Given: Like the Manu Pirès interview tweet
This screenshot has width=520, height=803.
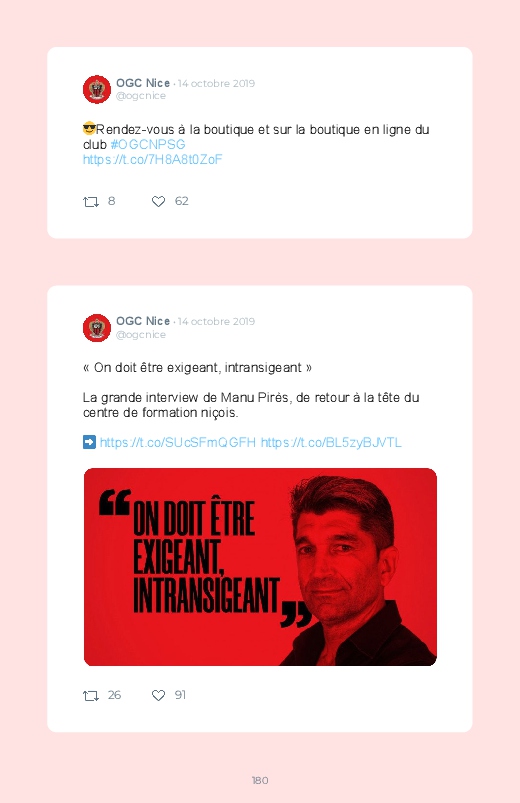Looking at the screenshot, I should (x=158, y=695).
